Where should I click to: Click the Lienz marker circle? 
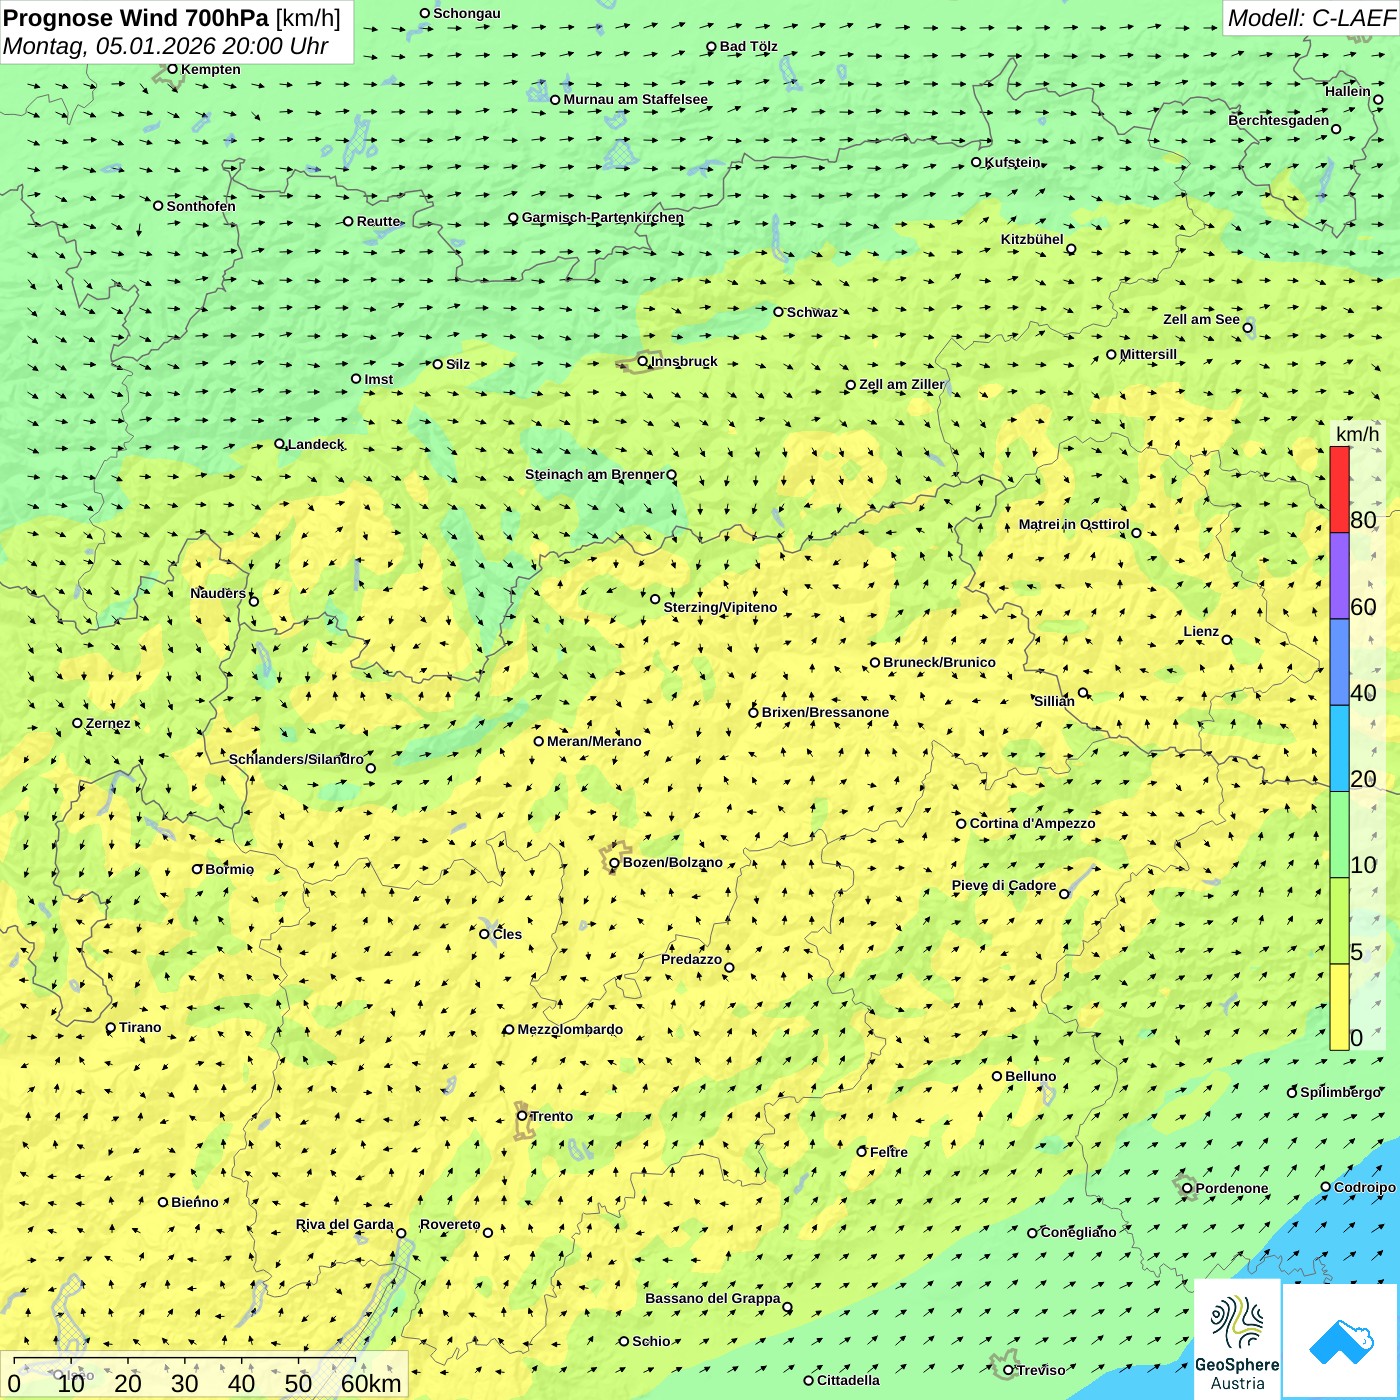[1227, 640]
